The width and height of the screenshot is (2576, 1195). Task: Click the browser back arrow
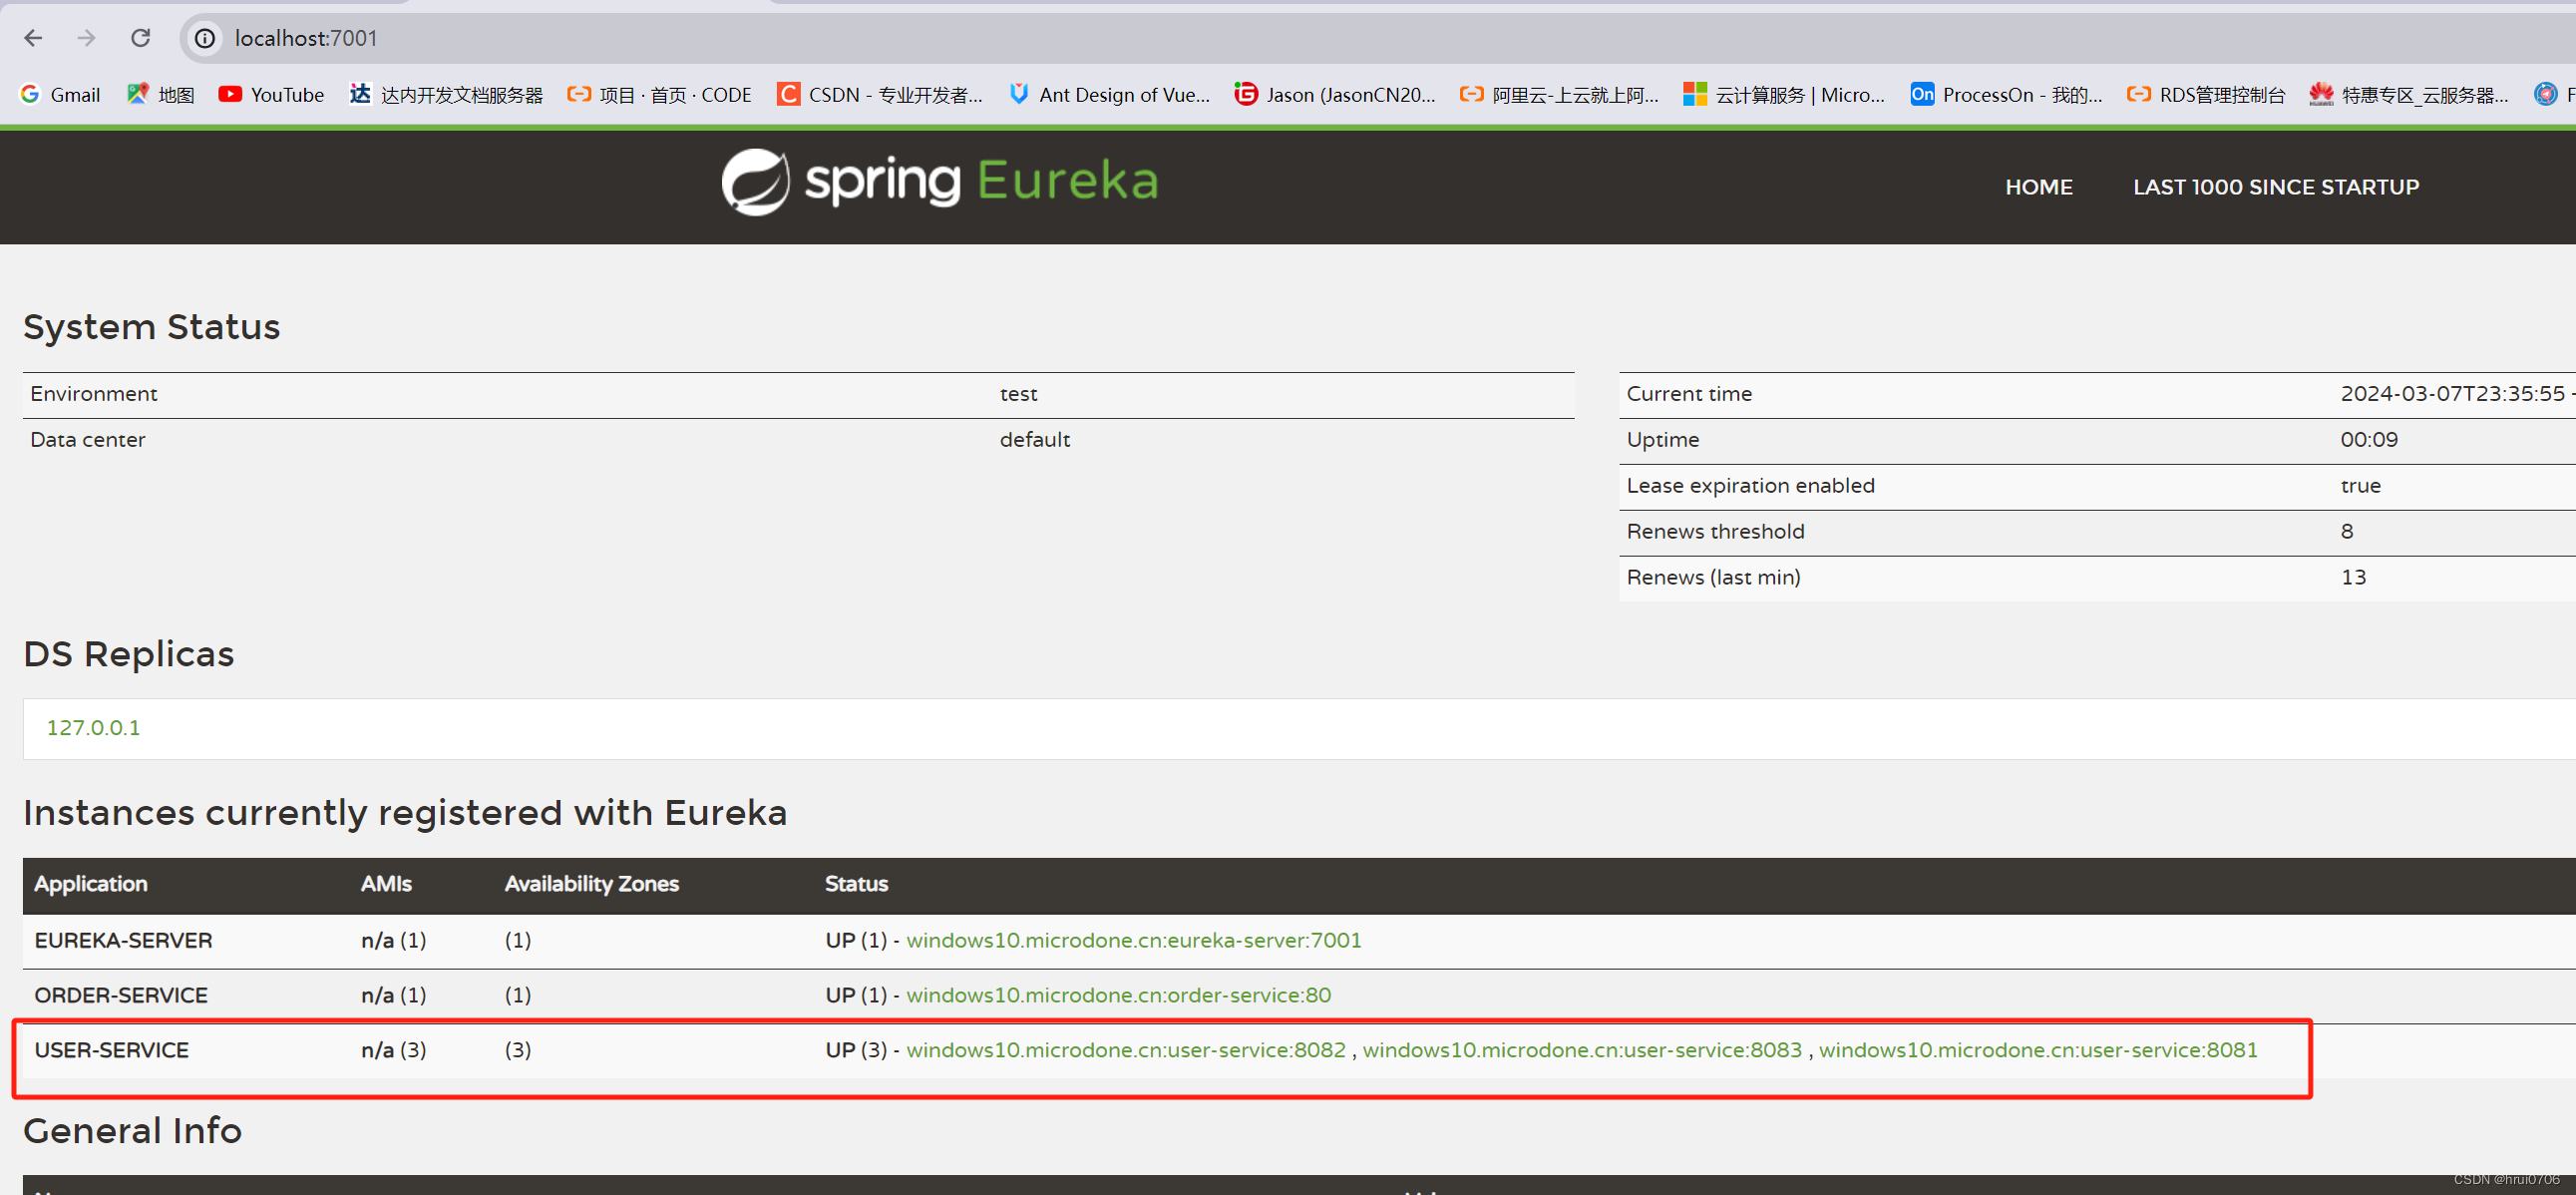coord(33,38)
